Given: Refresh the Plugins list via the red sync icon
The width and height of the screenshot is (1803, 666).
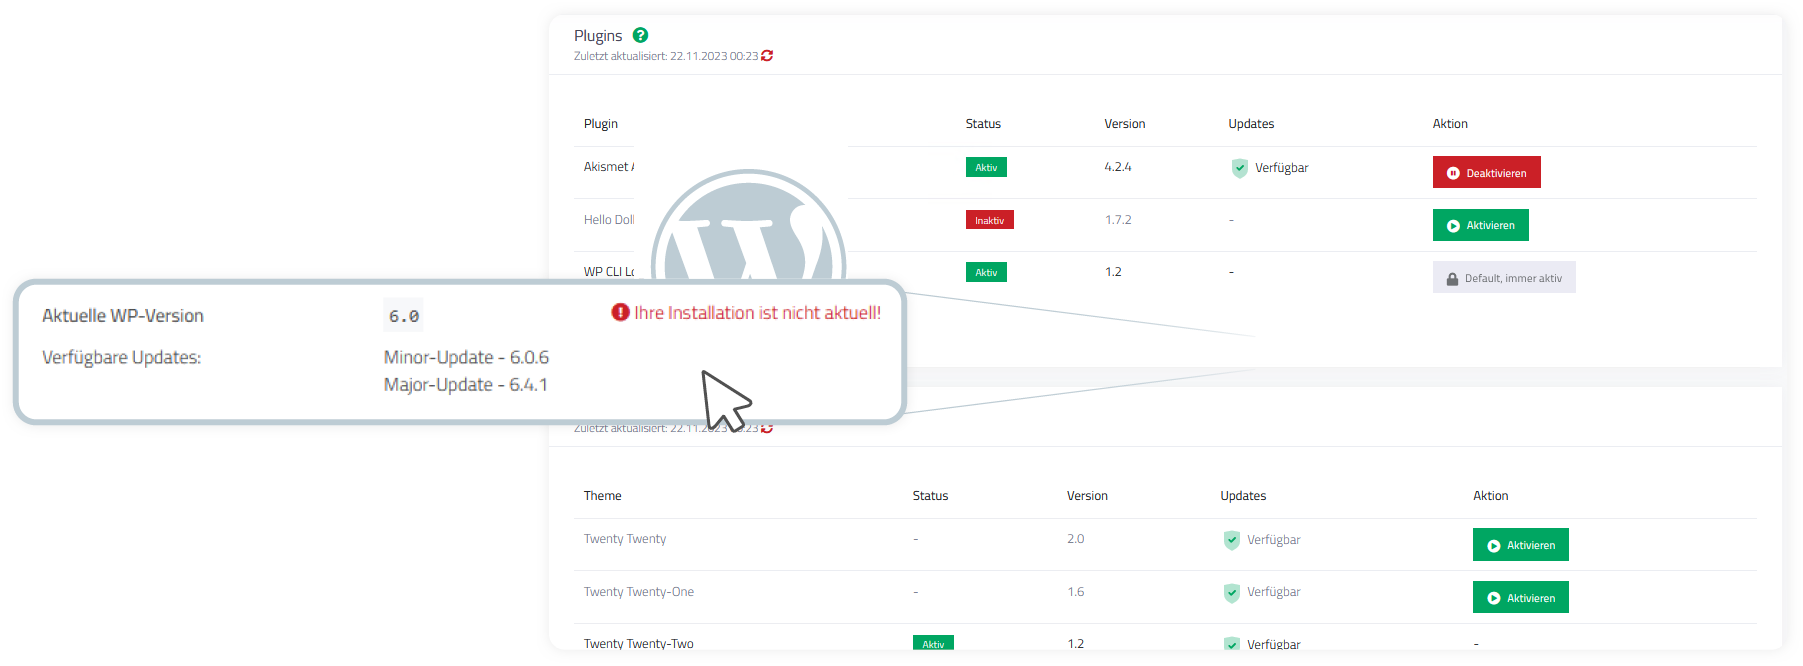Looking at the screenshot, I should (x=767, y=56).
